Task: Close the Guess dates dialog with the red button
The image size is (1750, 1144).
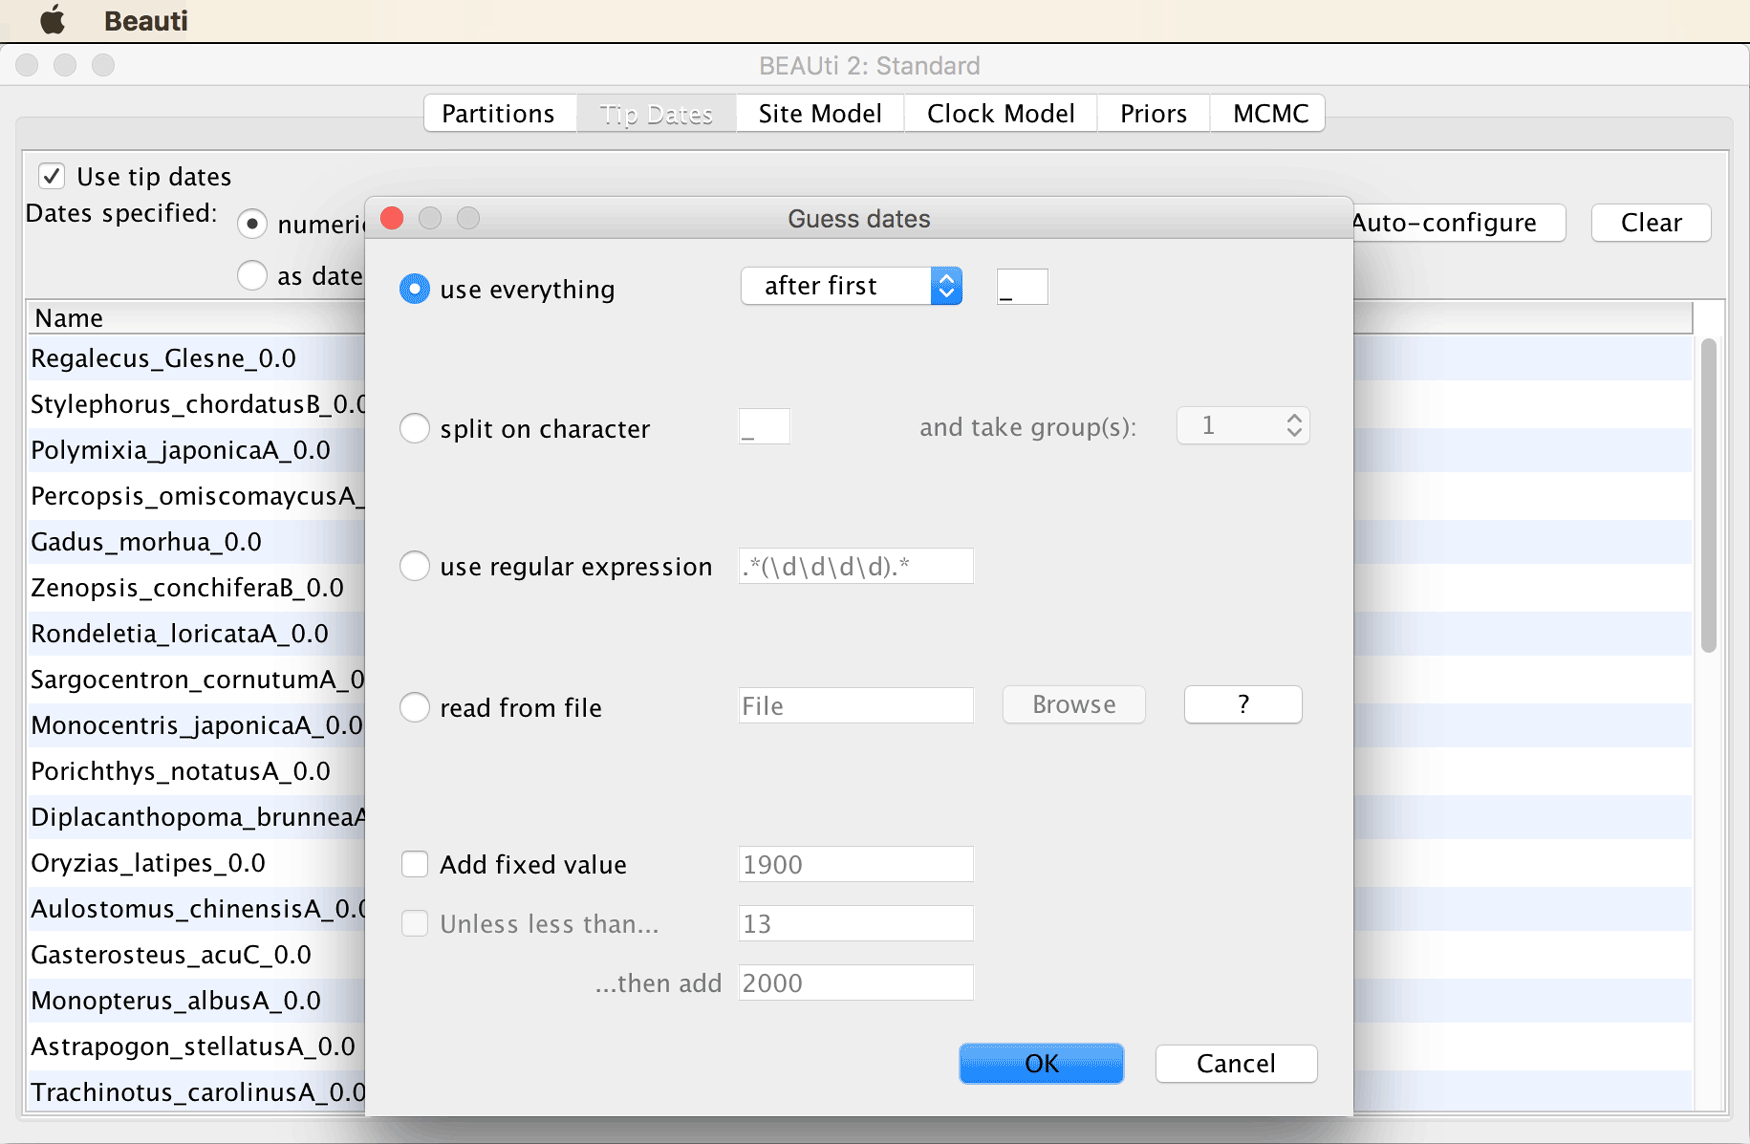Action: pyautogui.click(x=393, y=218)
